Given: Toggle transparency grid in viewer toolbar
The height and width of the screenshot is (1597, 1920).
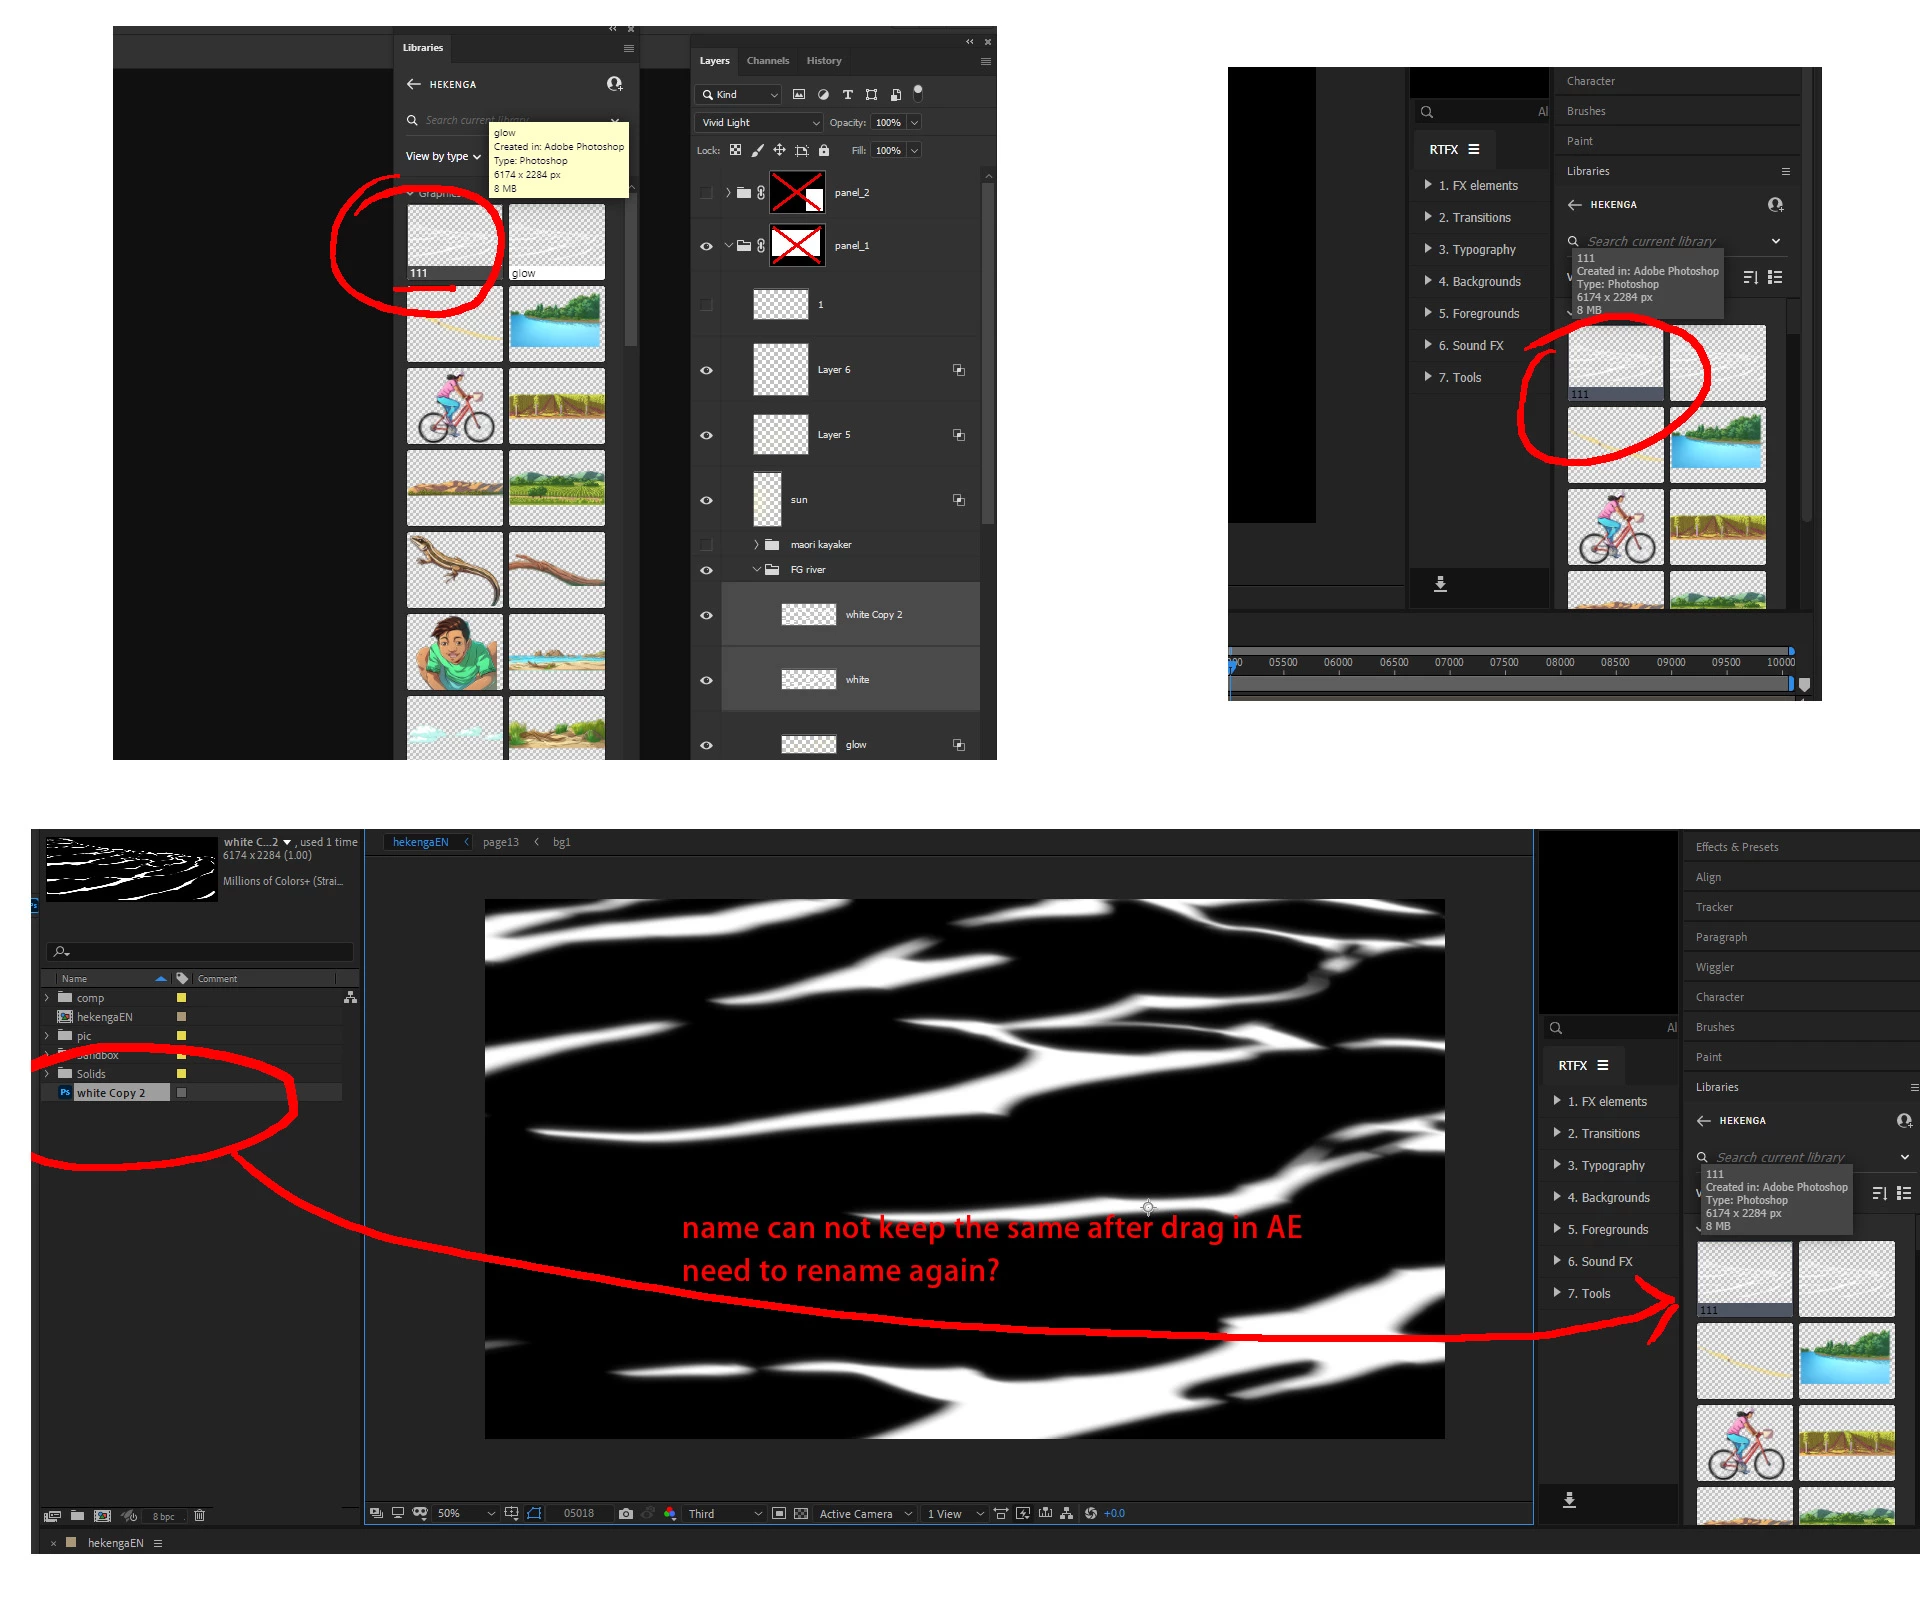Looking at the screenshot, I should pyautogui.click(x=801, y=1514).
